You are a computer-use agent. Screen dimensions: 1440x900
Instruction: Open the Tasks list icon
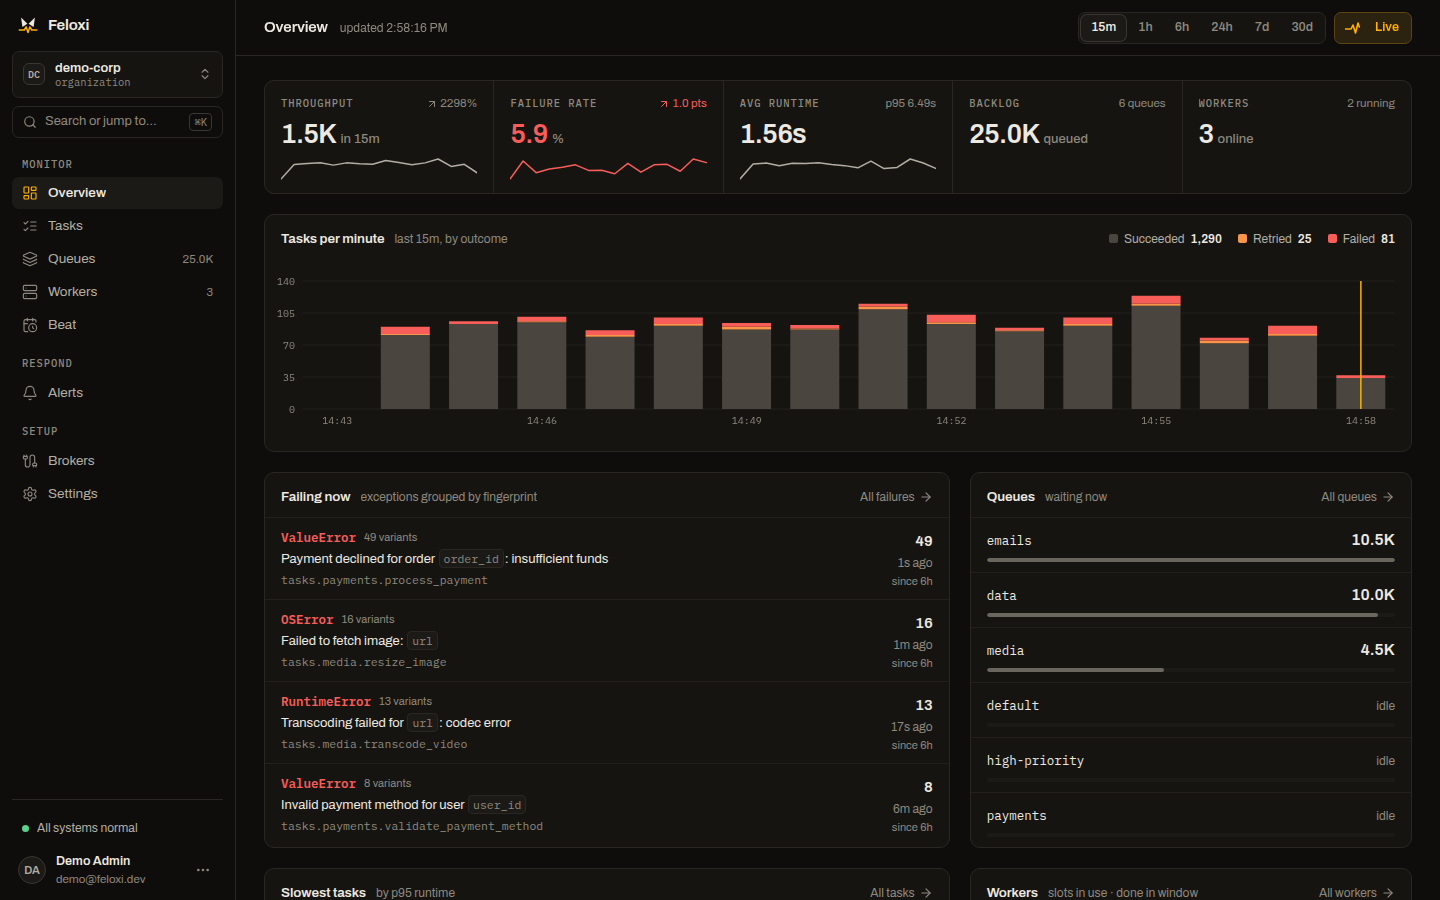pyautogui.click(x=30, y=226)
